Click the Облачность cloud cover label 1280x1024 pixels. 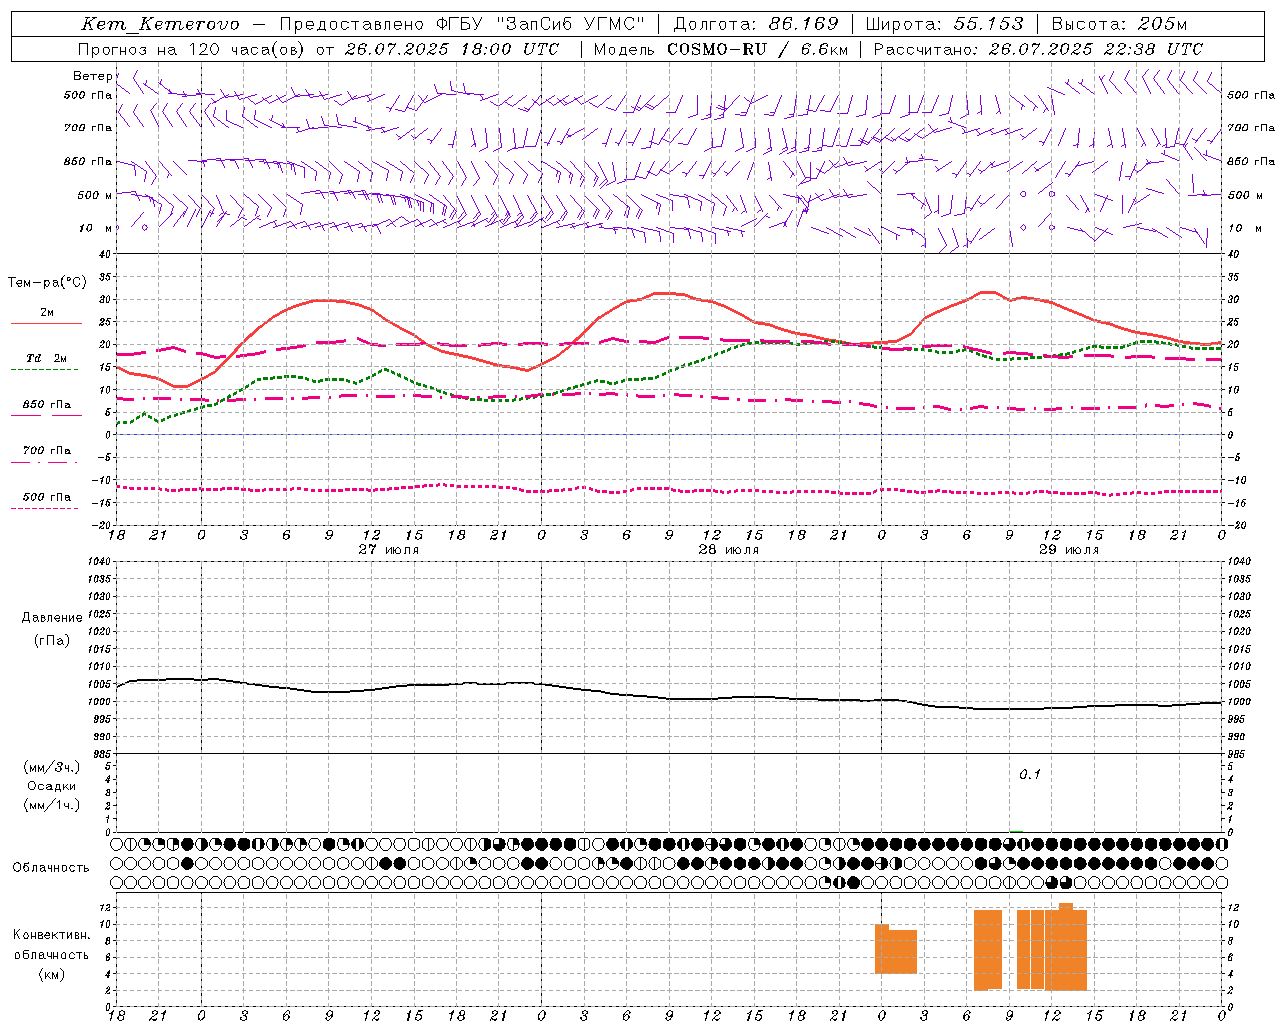click(x=51, y=867)
